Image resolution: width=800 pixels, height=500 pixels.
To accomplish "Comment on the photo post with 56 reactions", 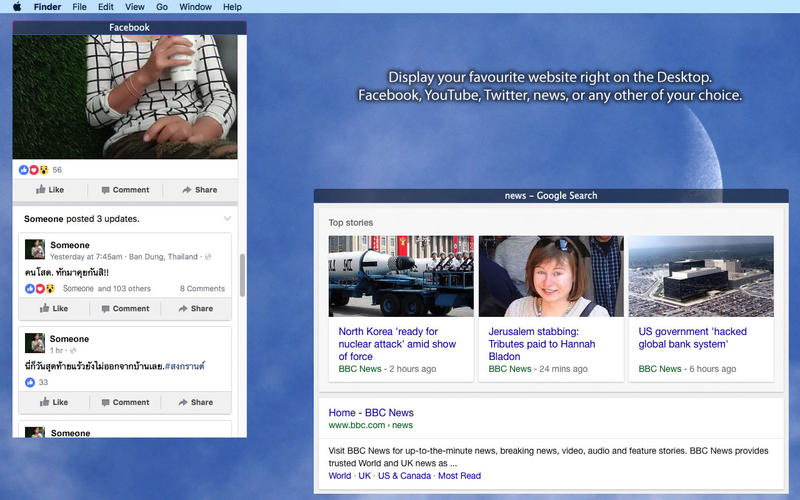I will 125,190.
